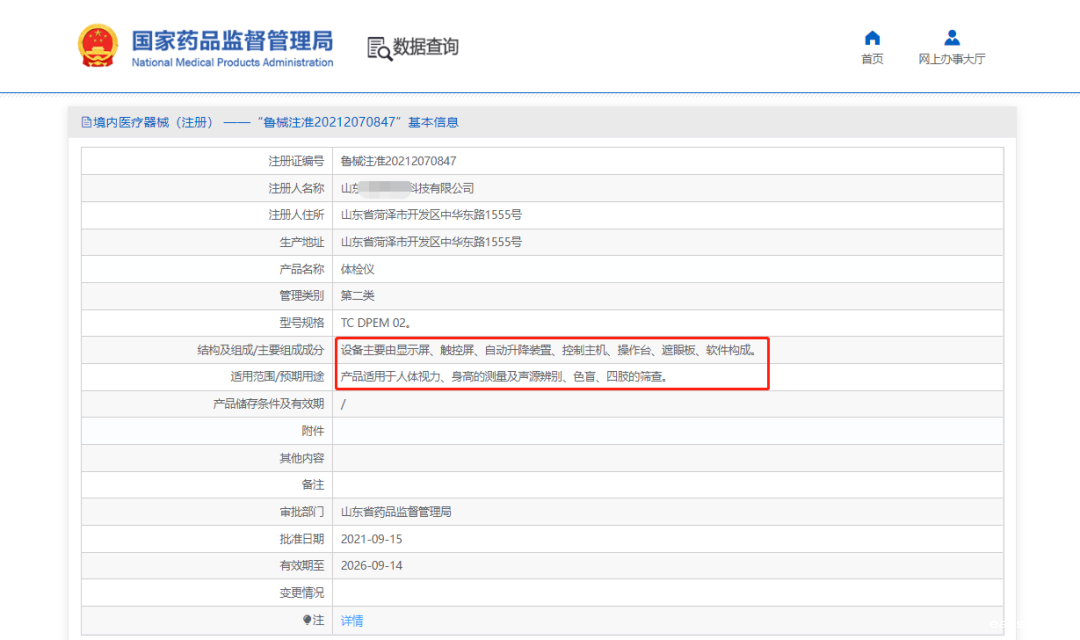Screen dimensions: 1080x640
Task: Open the 详情 details link
Action: 351,620
